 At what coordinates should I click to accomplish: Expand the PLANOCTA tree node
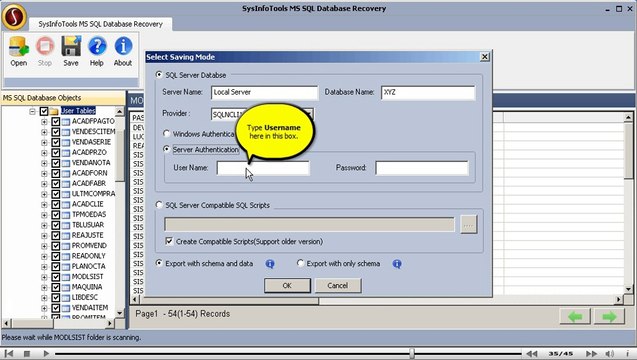point(44,267)
